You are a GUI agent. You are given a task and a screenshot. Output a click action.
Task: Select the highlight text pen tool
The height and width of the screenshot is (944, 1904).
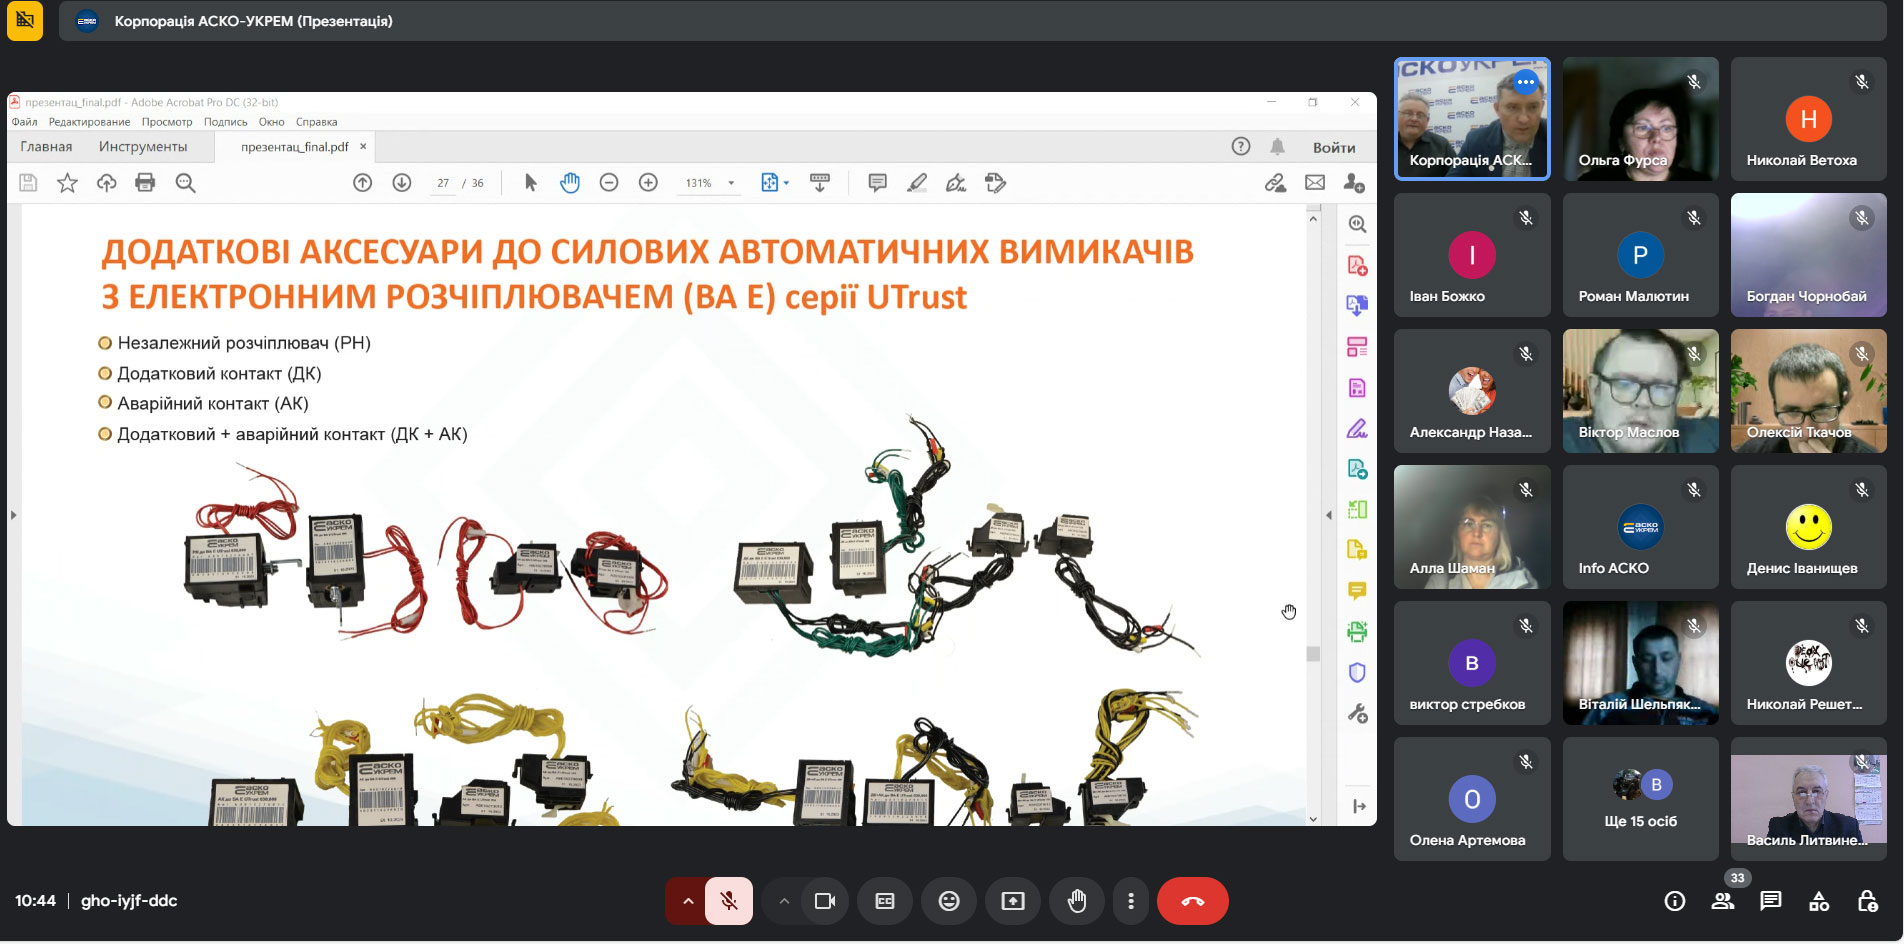click(916, 183)
